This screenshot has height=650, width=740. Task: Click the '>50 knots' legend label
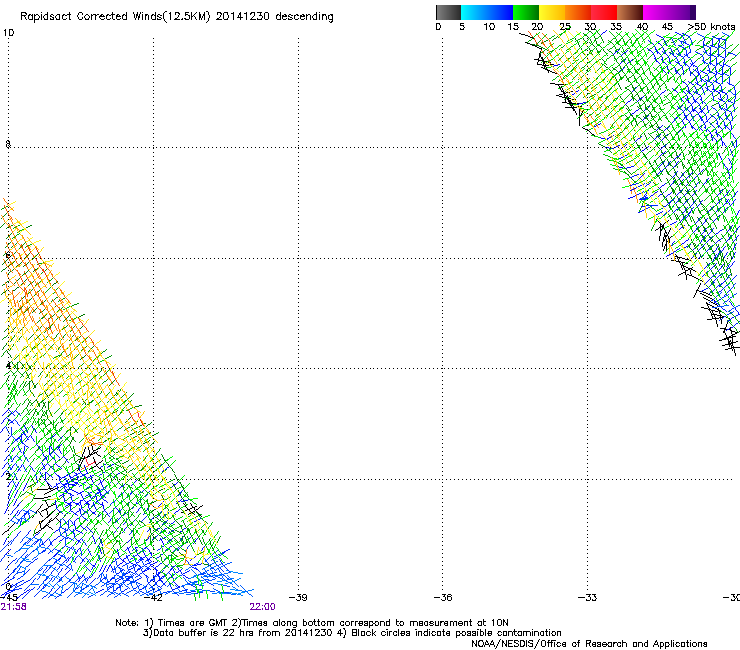pyautogui.click(x=711, y=26)
